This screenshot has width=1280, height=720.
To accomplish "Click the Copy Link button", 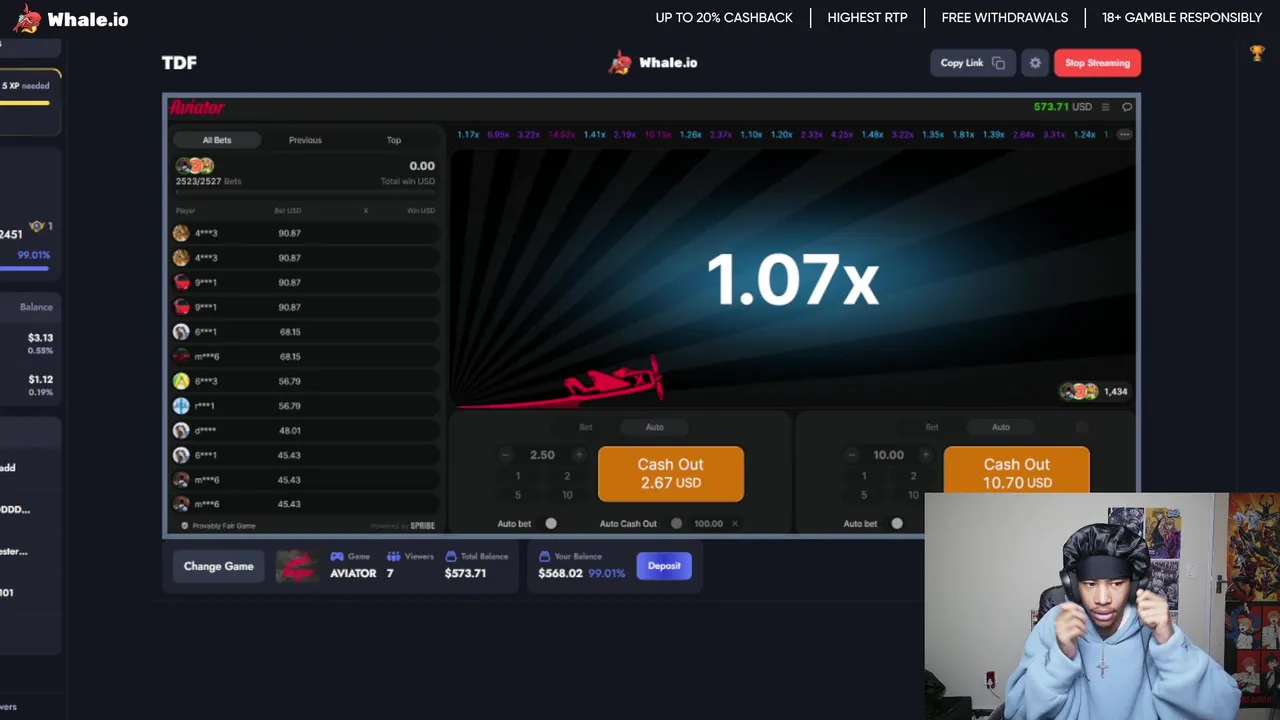I will click(x=971, y=63).
